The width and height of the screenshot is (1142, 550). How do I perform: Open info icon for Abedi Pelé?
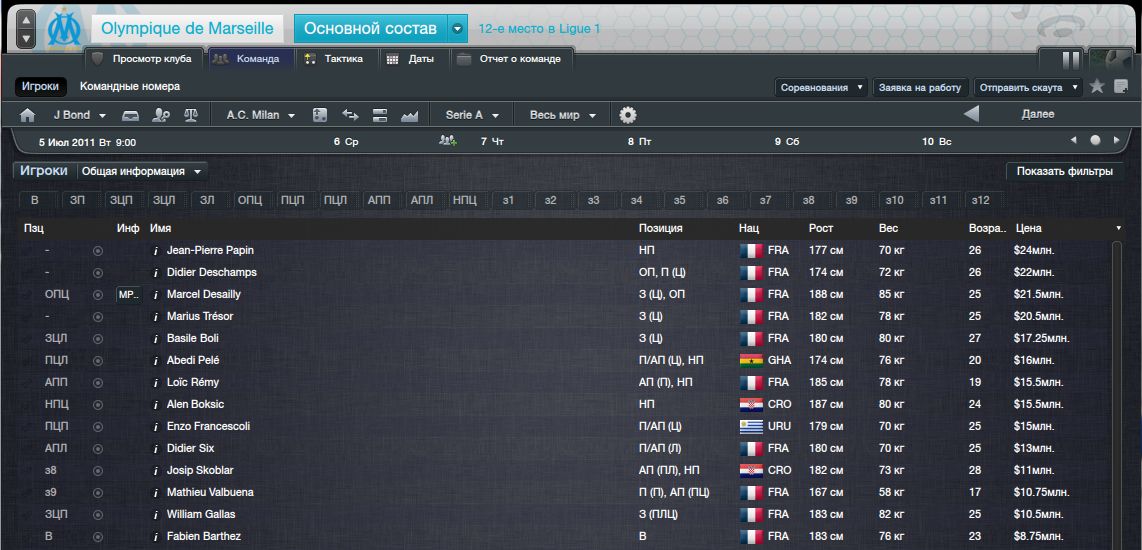(x=154, y=361)
